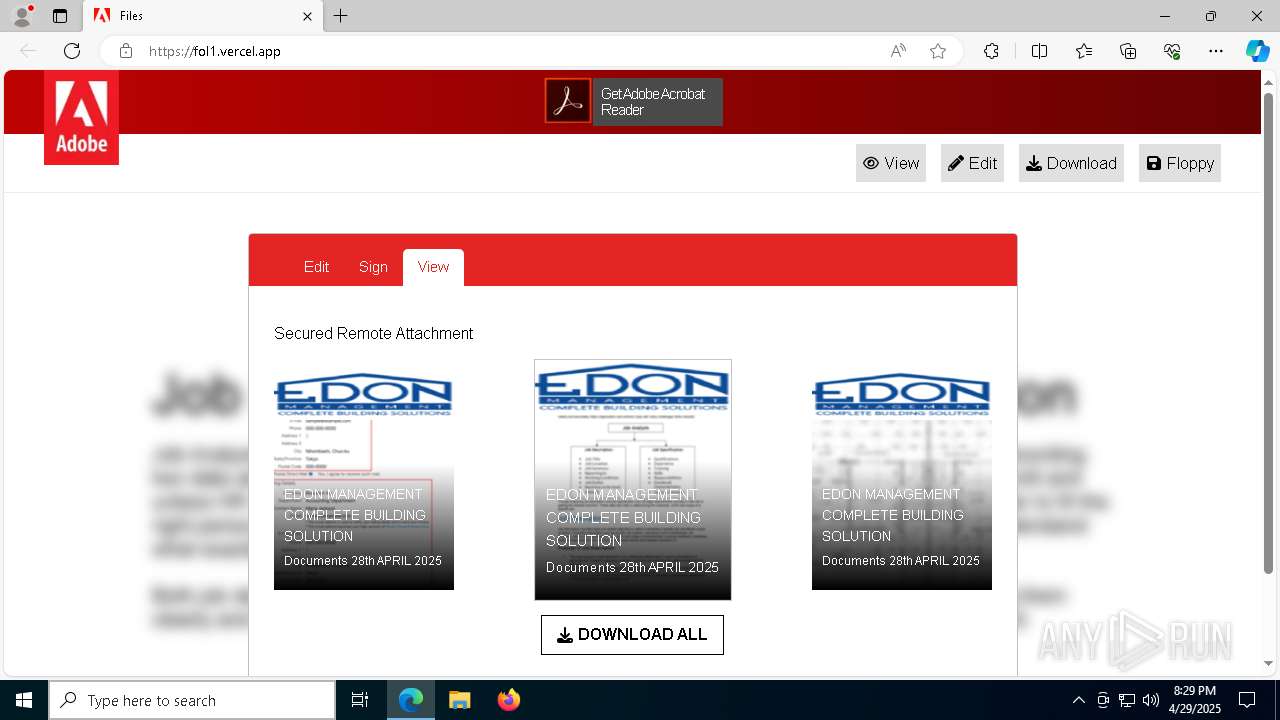Screen dimensions: 1280x720
Task: Click the browser refresh icon
Action: click(x=72, y=51)
